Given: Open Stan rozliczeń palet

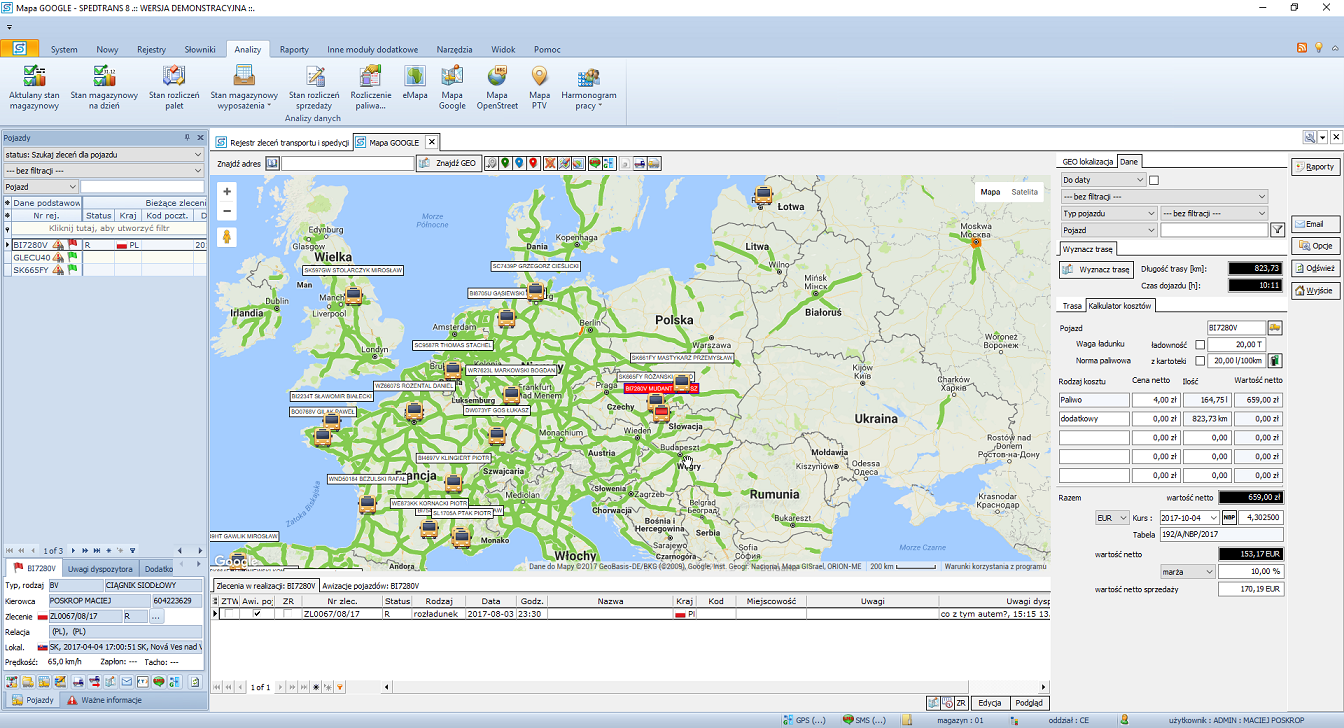Looking at the screenshot, I should 174,86.
